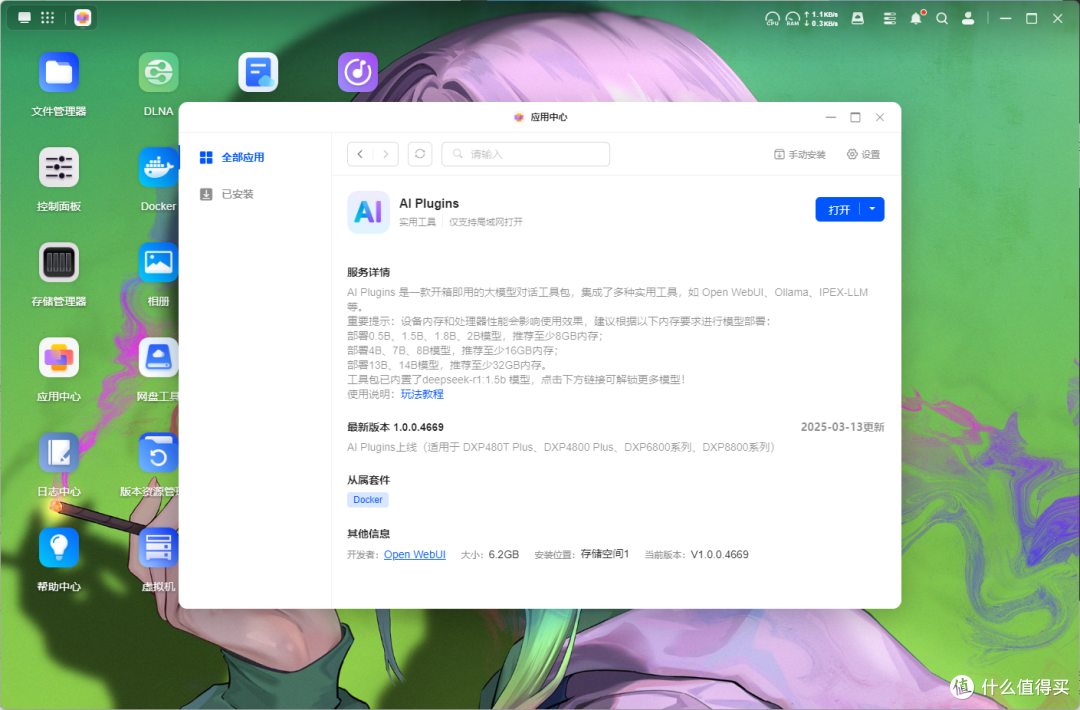The image size is (1080, 710).
Task: Go back with the left arrow button
Action: click(x=360, y=154)
